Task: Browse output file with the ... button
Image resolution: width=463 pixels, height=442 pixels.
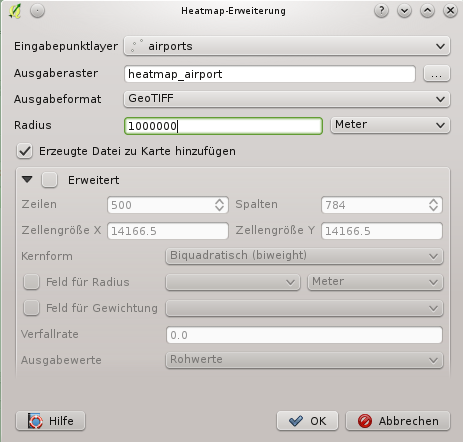Action: [437, 74]
